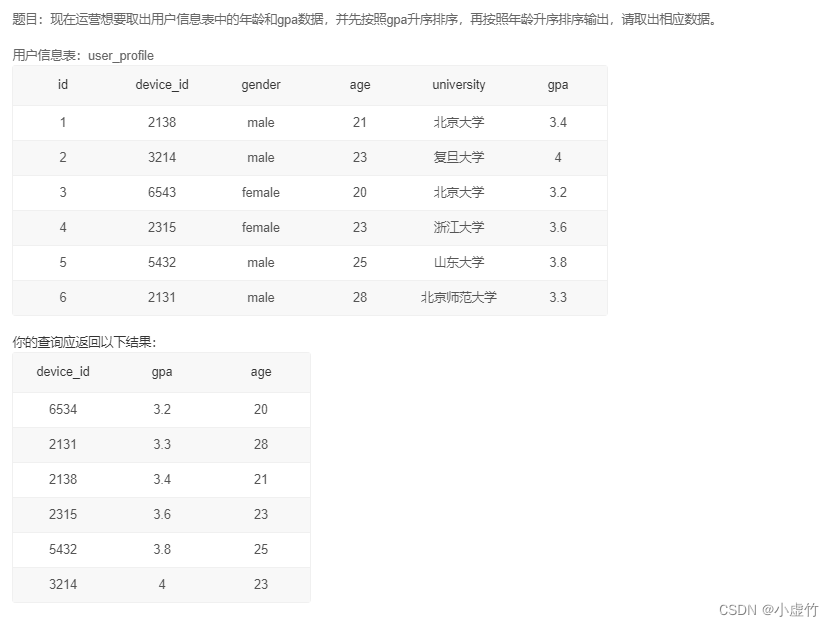Click the row with device_id 6534
Viewport: 834px width, 626px height.
point(63,409)
